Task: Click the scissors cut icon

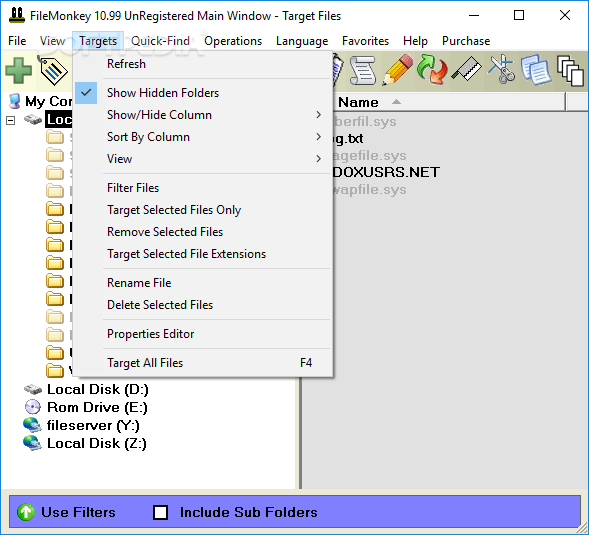Action: click(x=501, y=69)
